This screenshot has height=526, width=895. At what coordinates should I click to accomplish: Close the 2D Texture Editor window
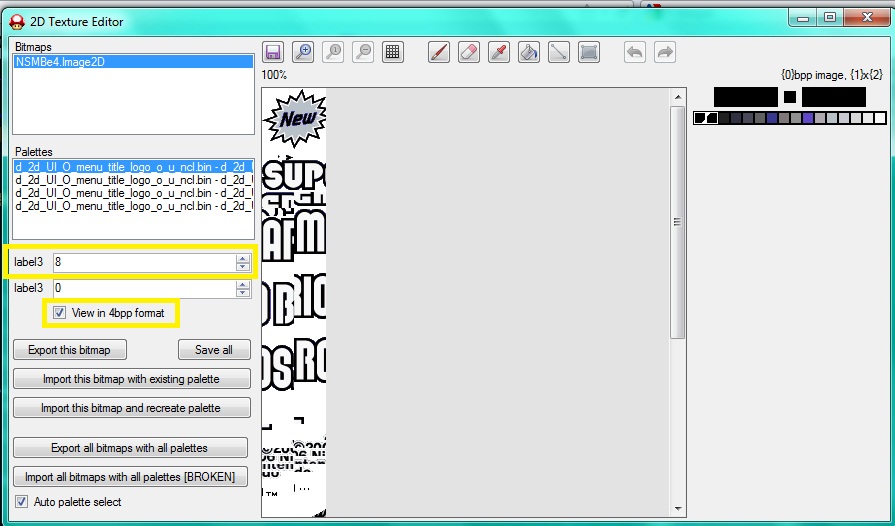pyautogui.click(x=866, y=18)
